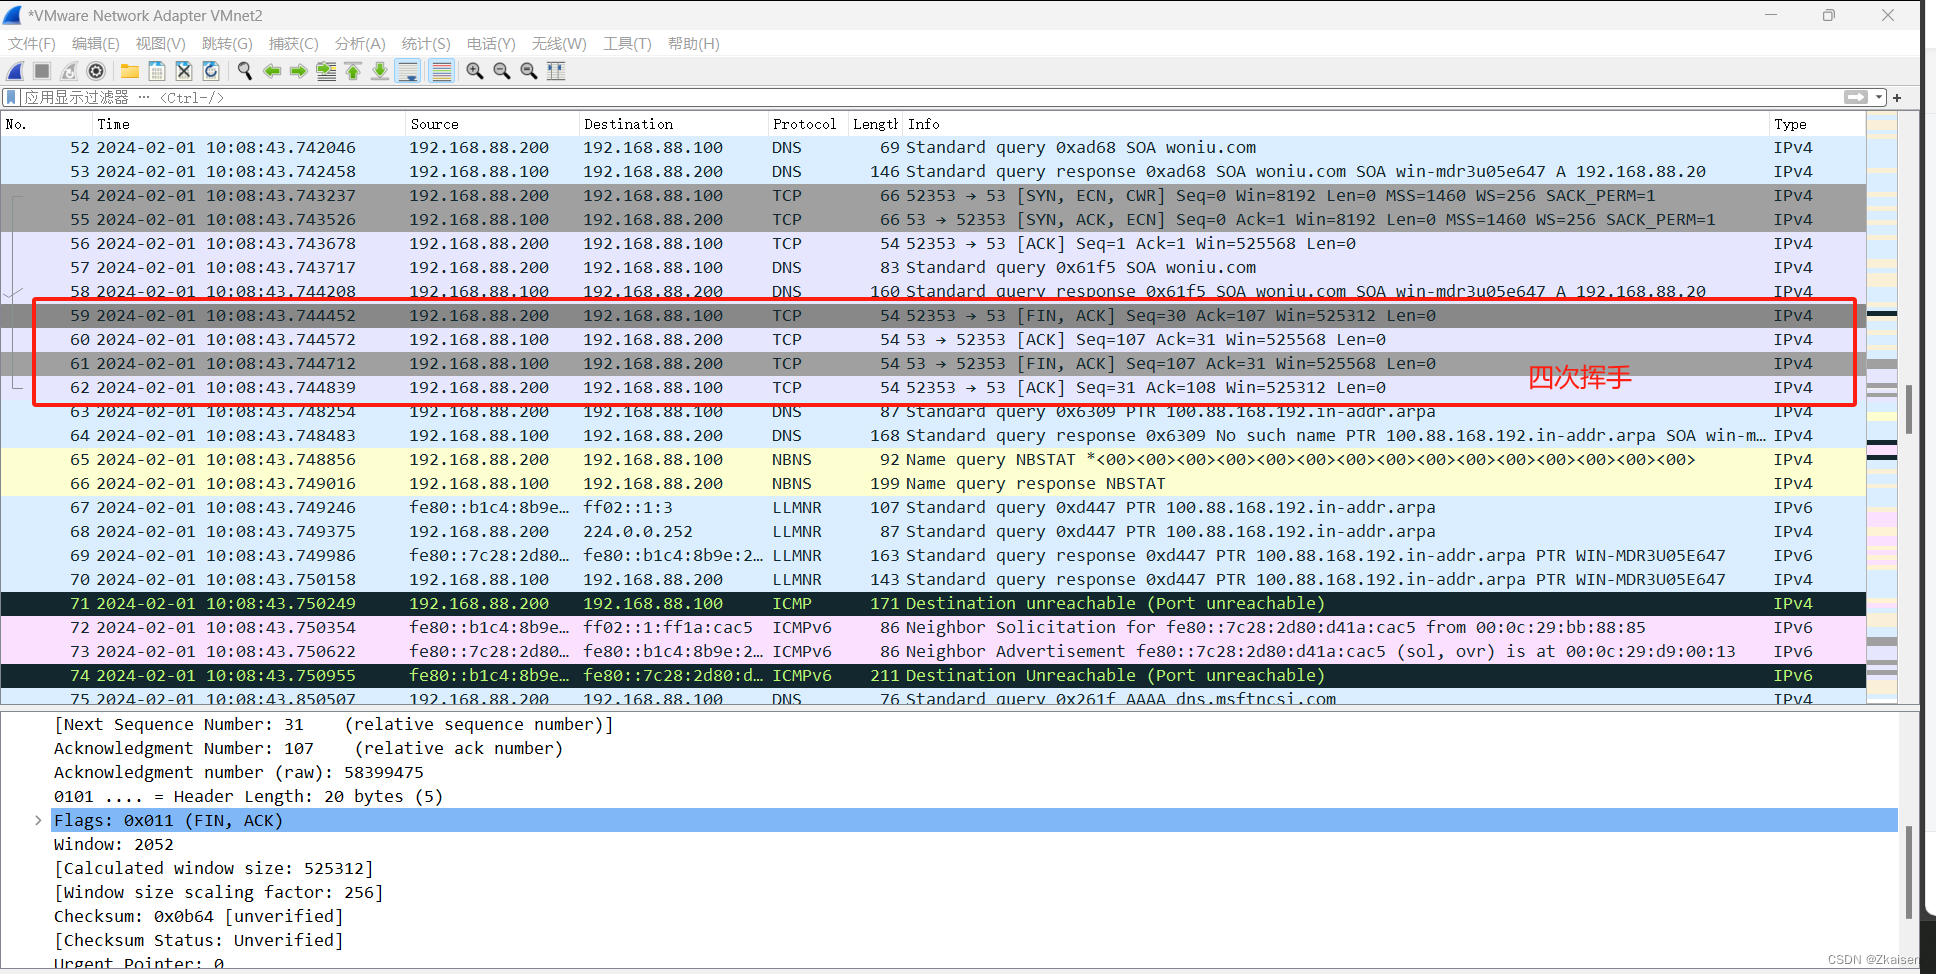Apply the display filter arrow button
Image resolution: width=1936 pixels, height=974 pixels.
tap(1856, 97)
